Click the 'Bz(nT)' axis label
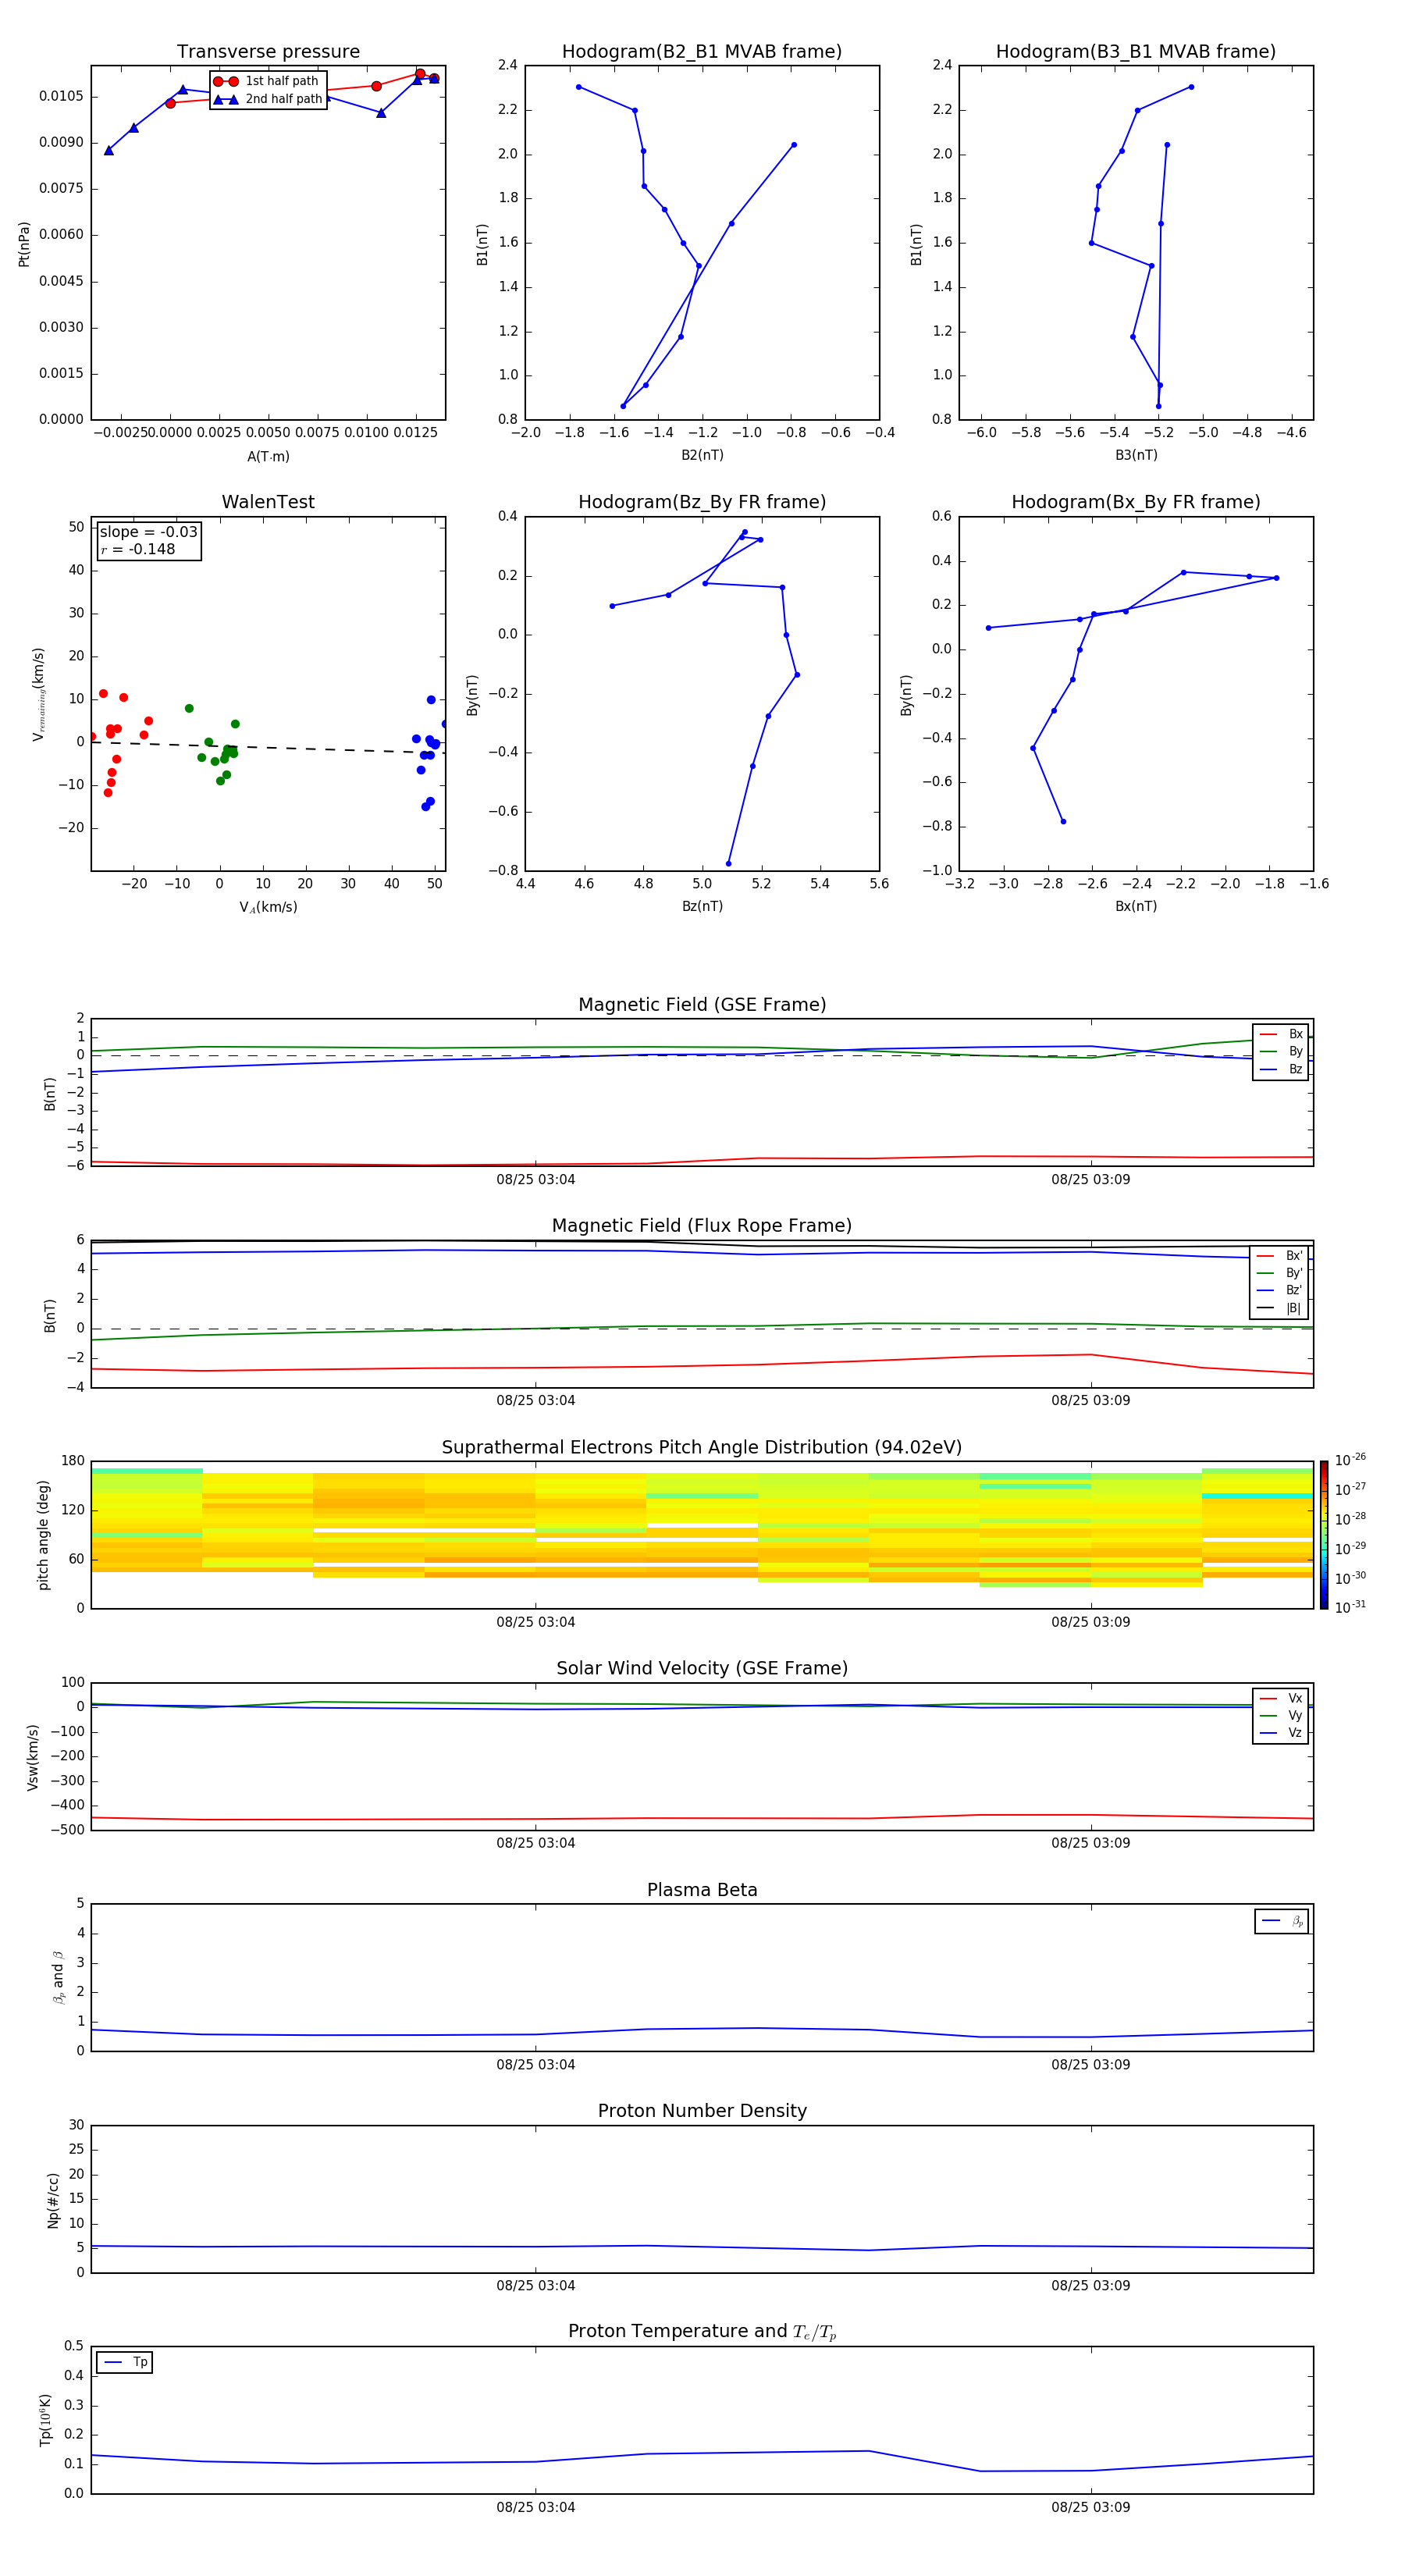Image resolution: width=1405 pixels, height=2576 pixels. coord(702,906)
